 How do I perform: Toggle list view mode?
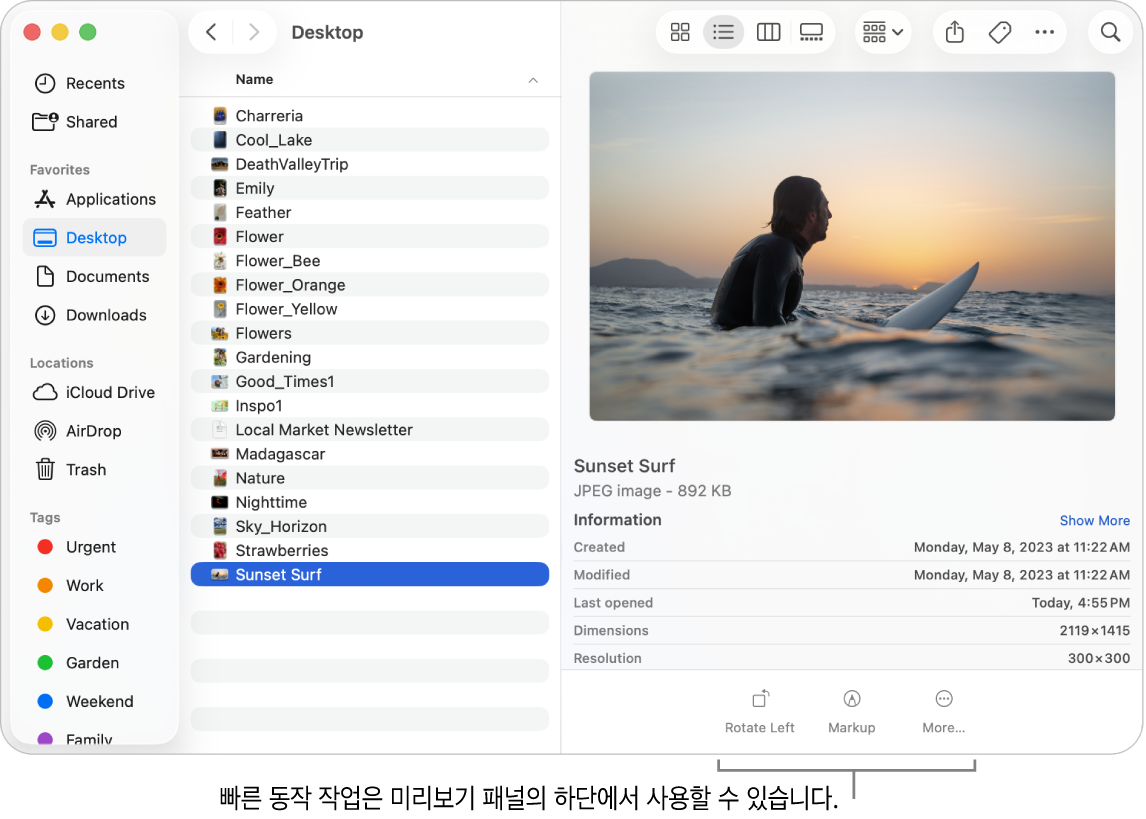pyautogui.click(x=724, y=33)
